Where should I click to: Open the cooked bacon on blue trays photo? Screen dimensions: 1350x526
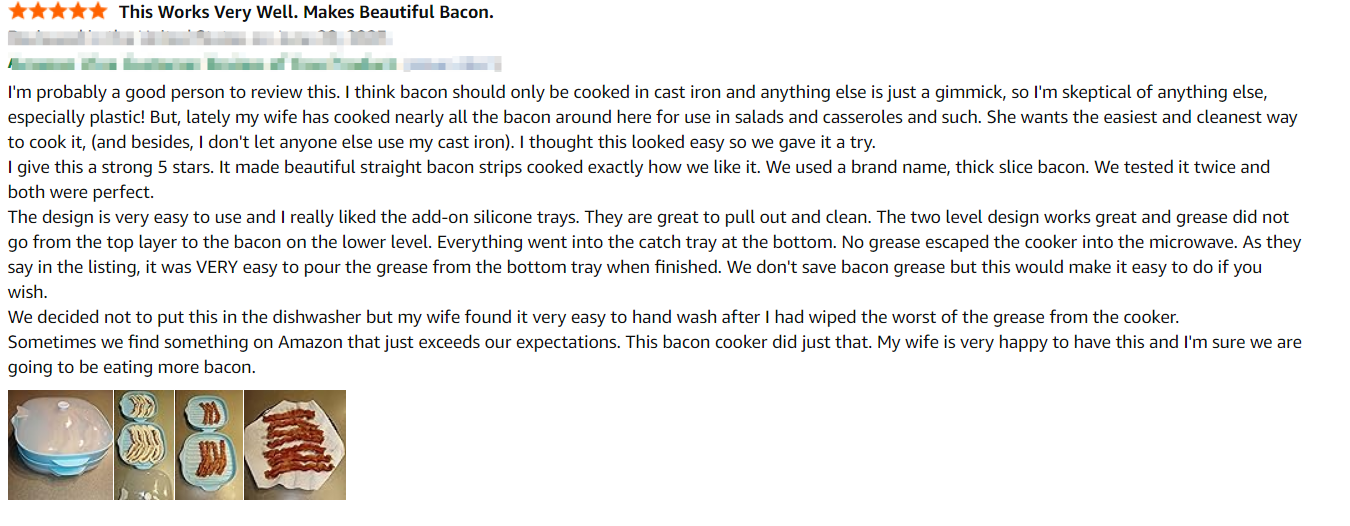click(x=209, y=444)
